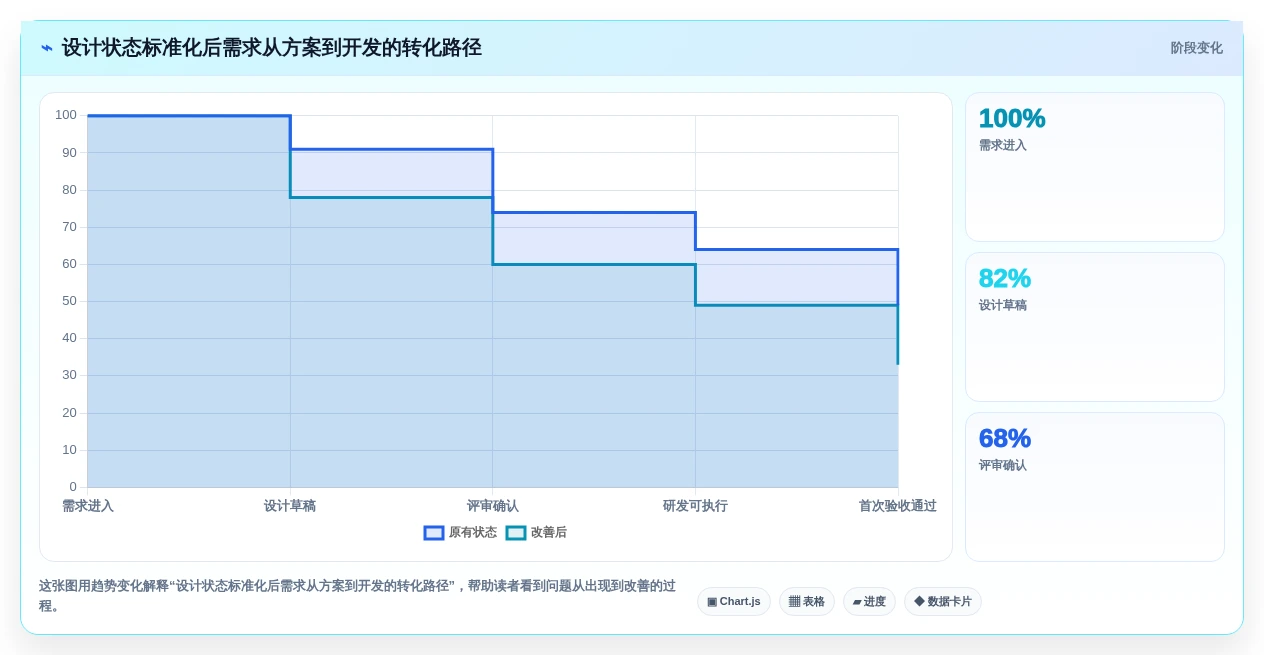
Task: Click the blue 原有状态 legend color box
Action: tap(434, 533)
